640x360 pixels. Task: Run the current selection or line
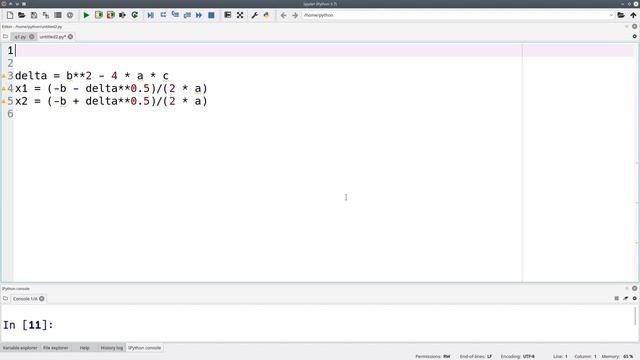[122, 15]
